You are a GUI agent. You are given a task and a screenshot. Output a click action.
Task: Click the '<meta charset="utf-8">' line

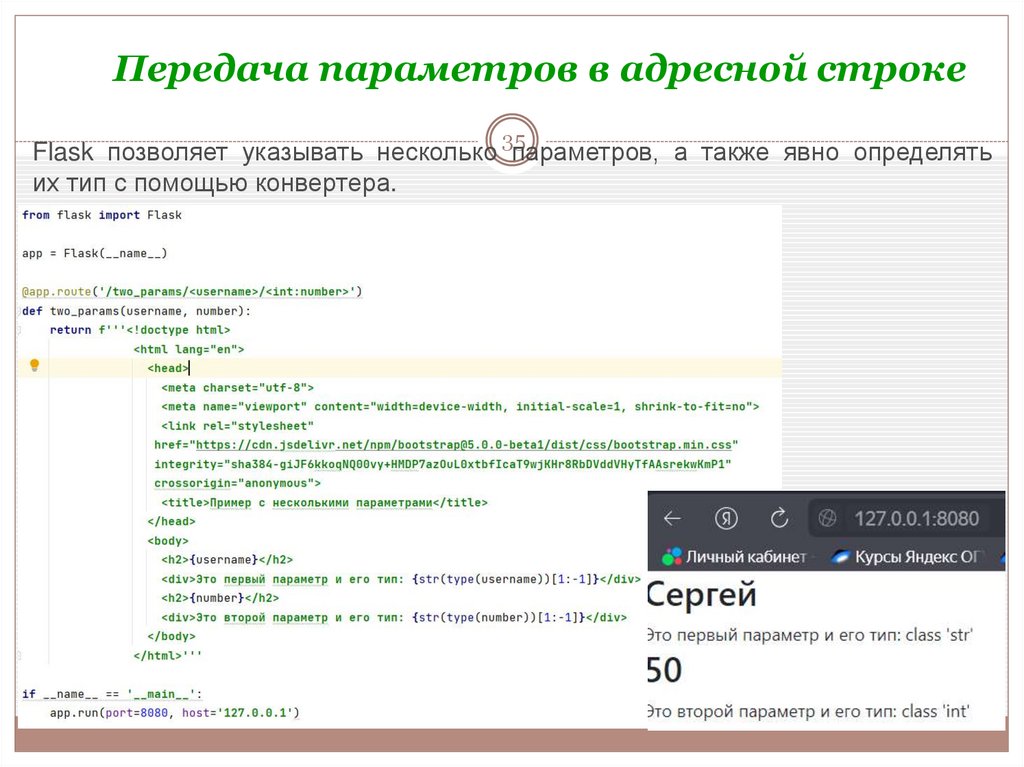coord(238,387)
